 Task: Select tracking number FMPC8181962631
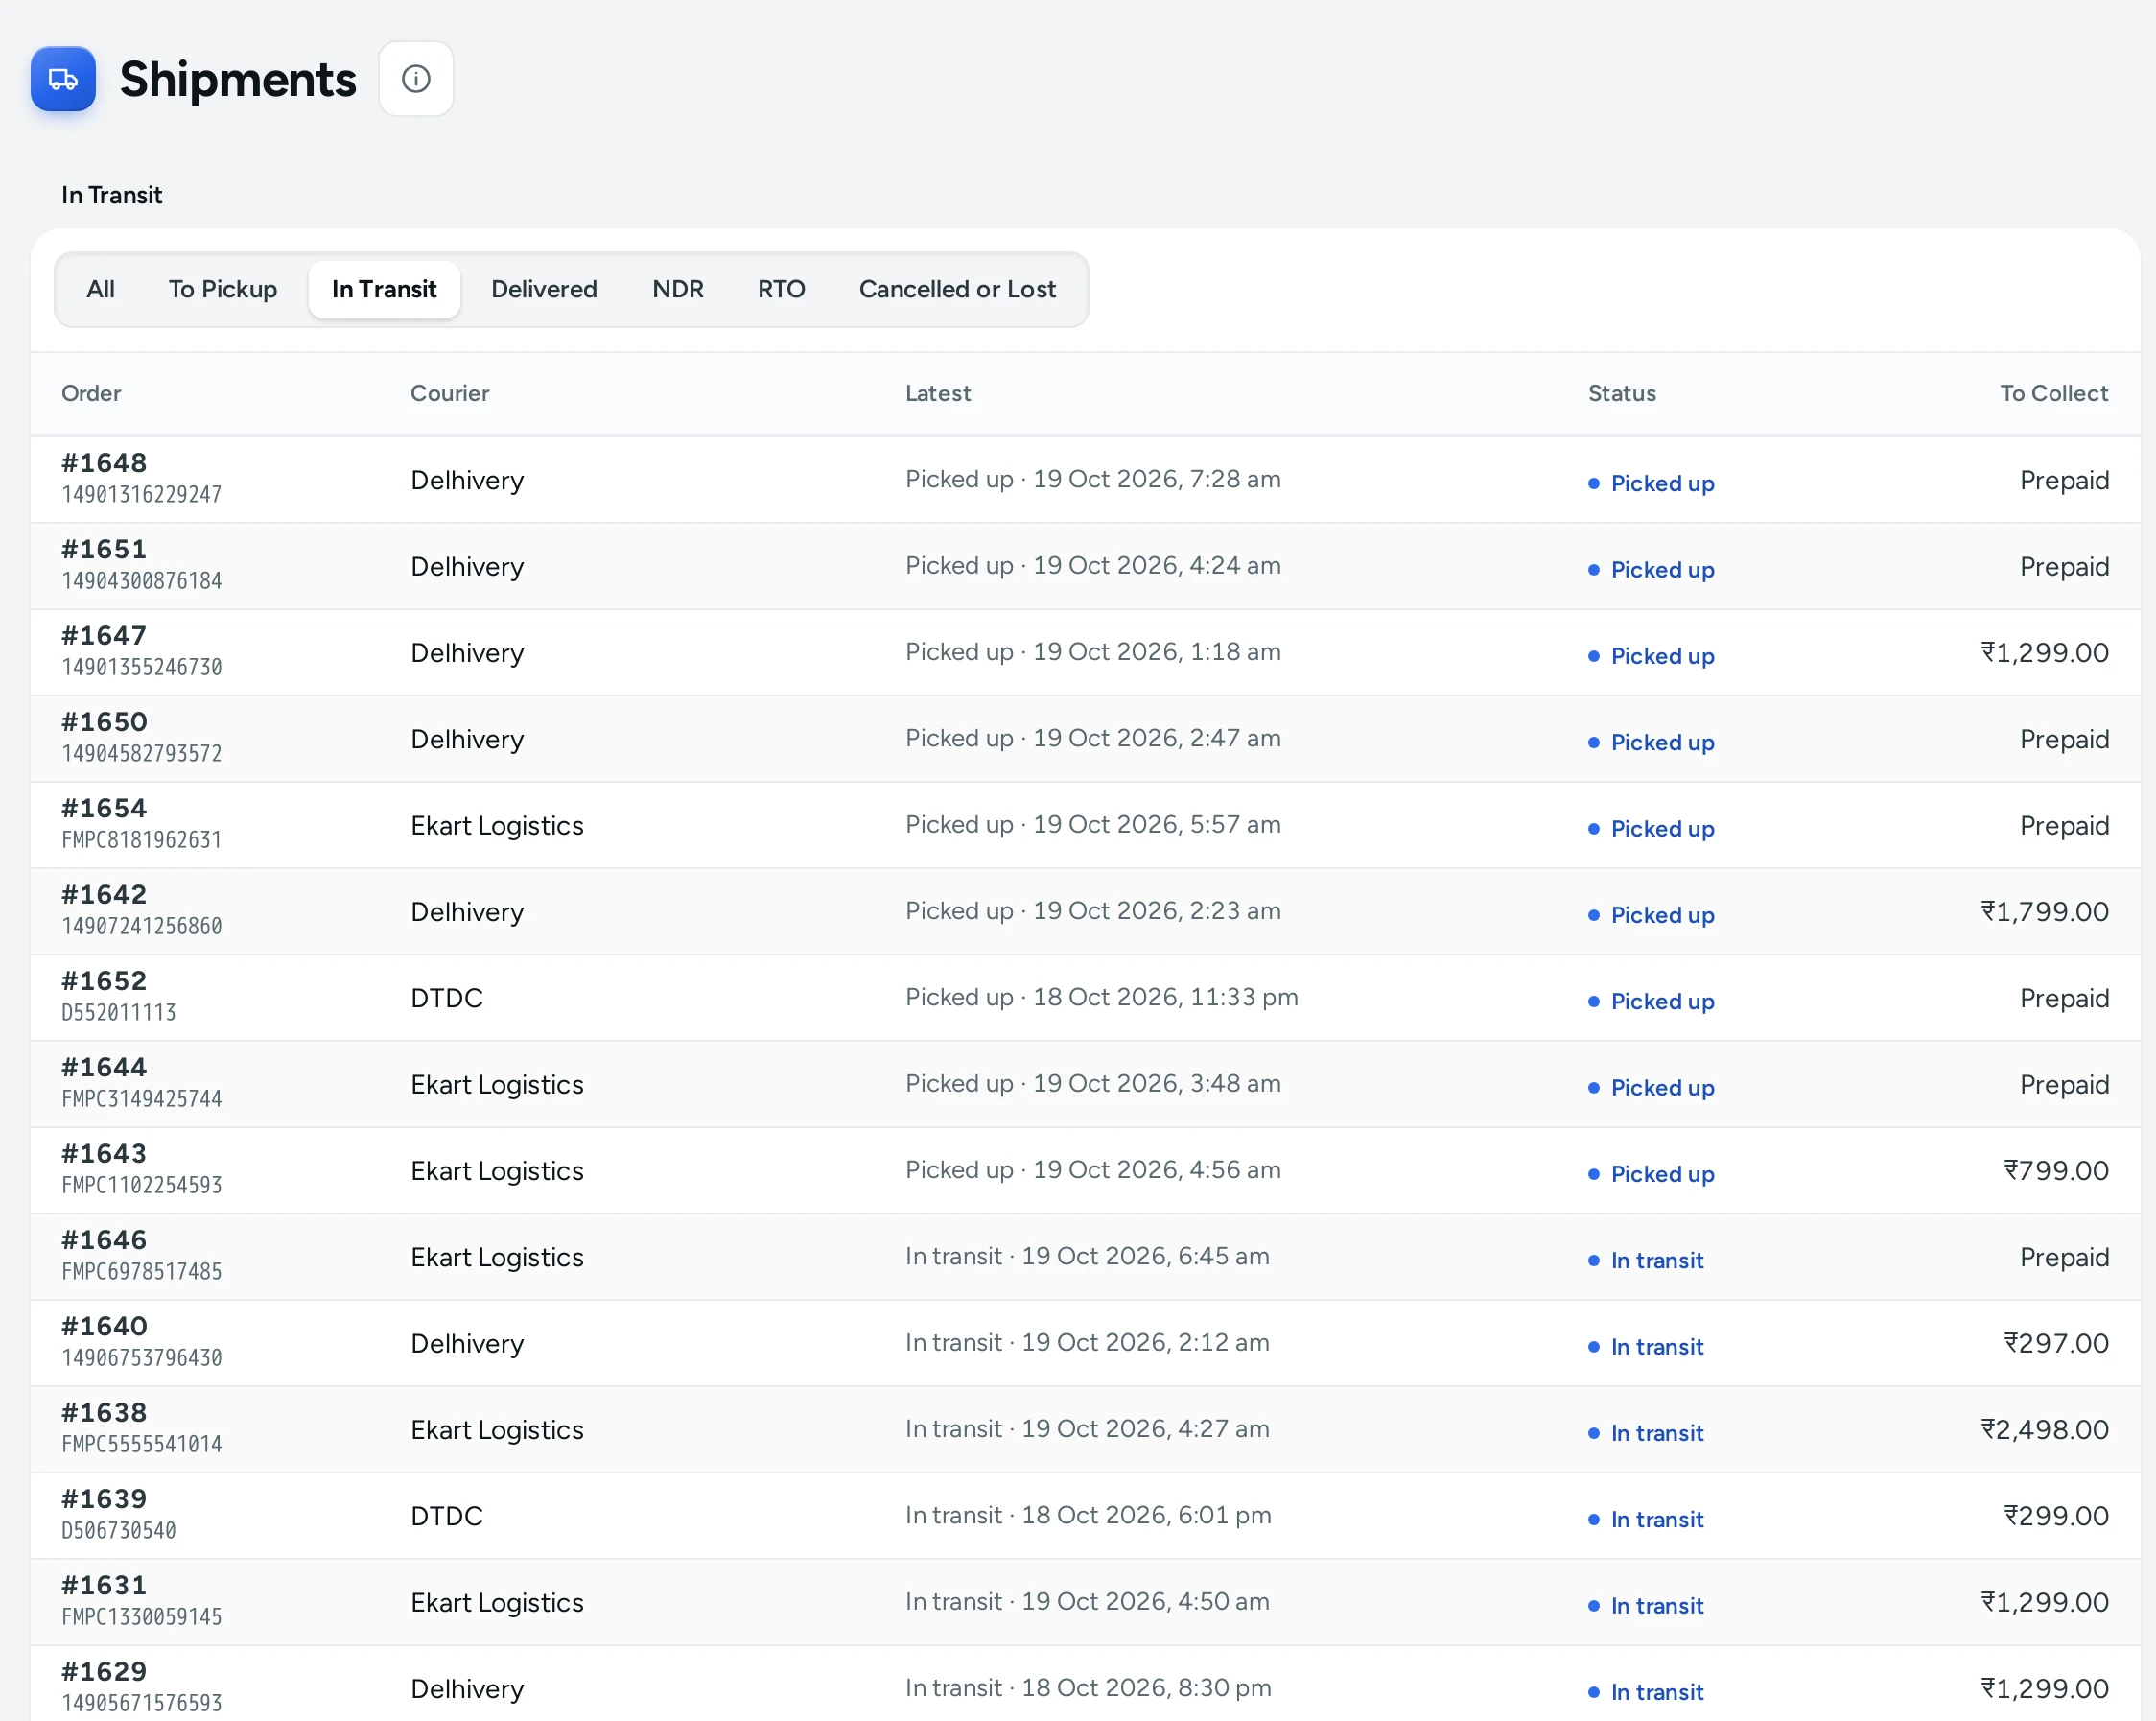141,840
